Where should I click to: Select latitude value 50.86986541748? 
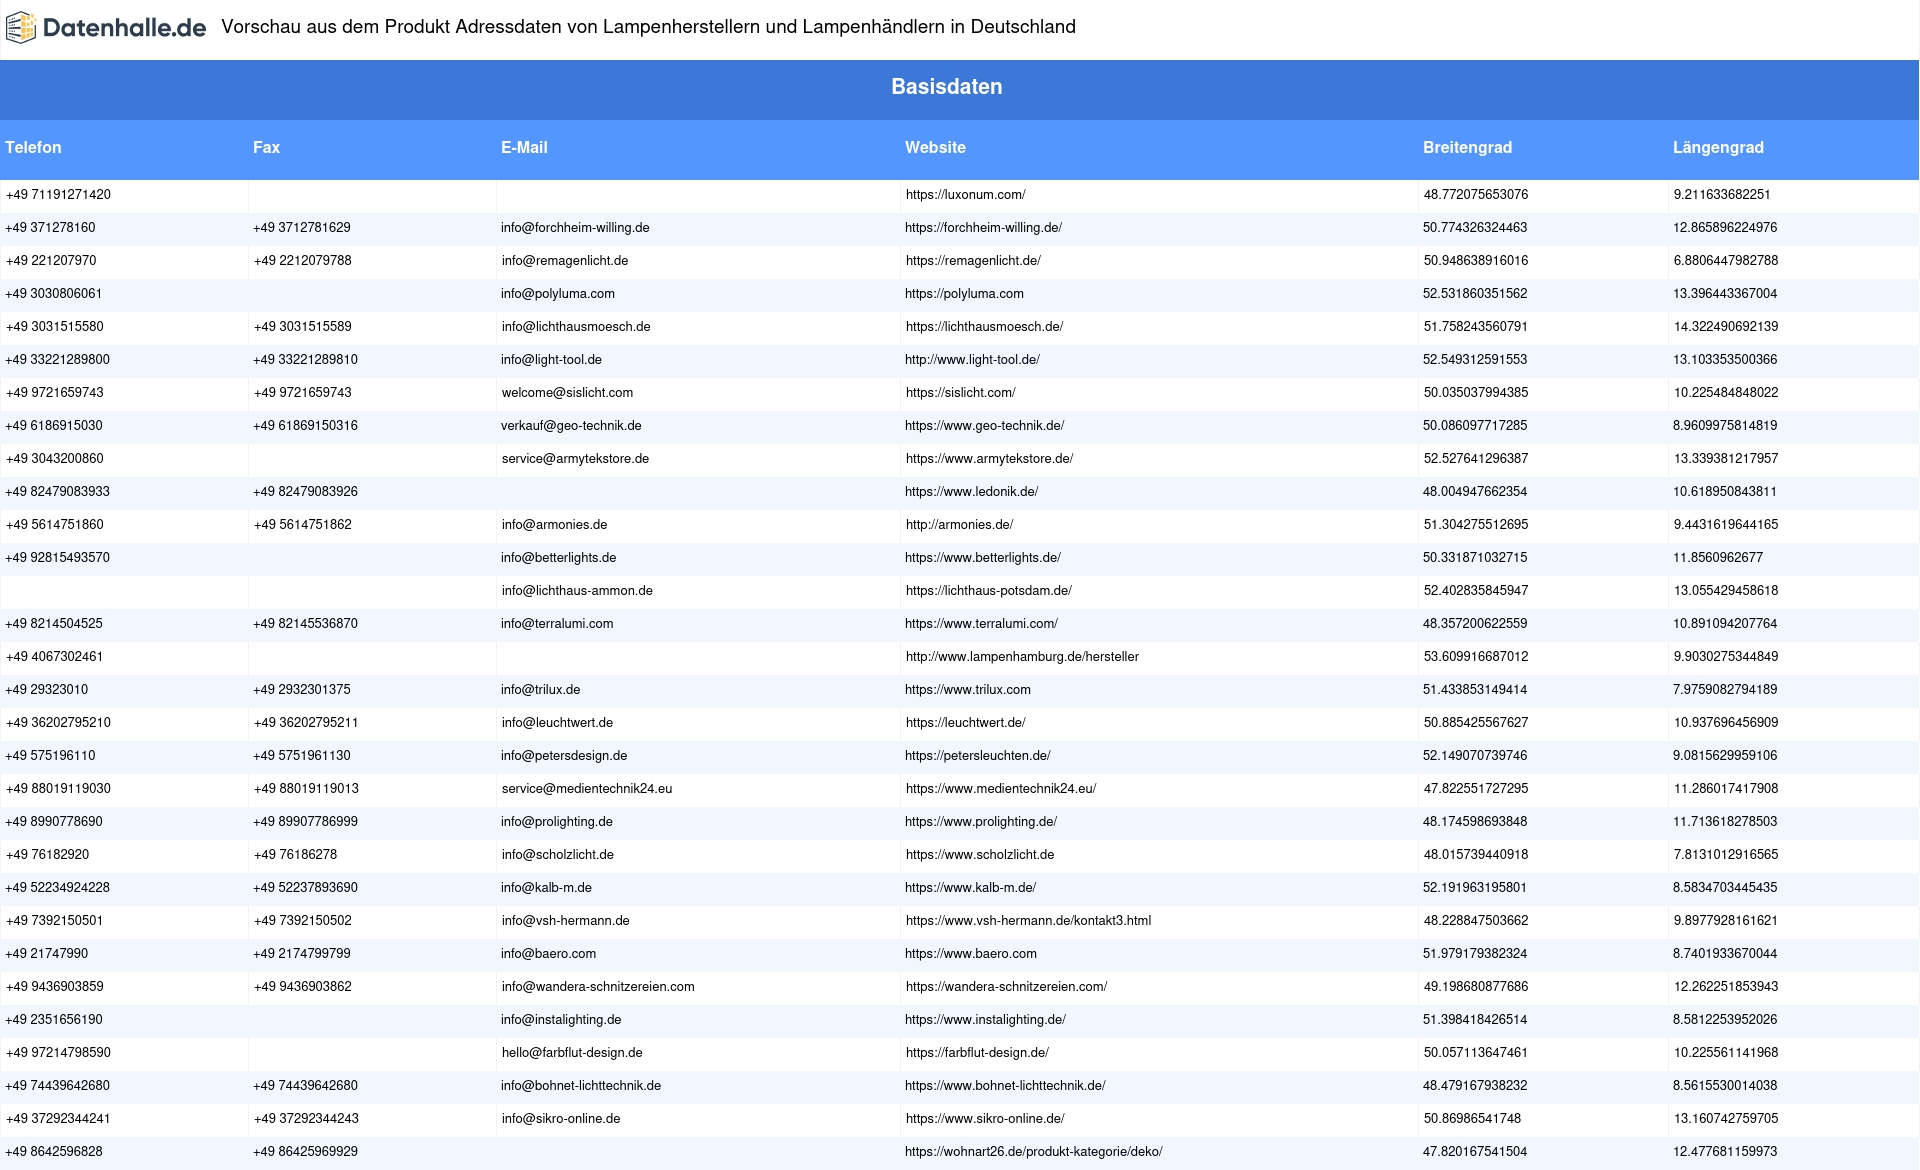click(x=1472, y=1119)
